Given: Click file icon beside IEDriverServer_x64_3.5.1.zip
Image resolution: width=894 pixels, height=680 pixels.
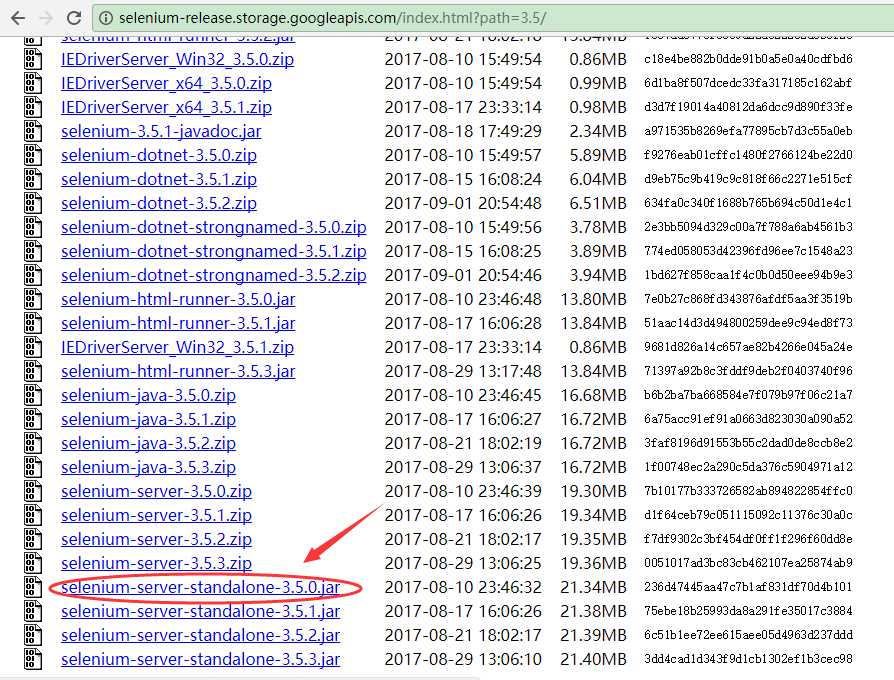Looking at the screenshot, I should pyautogui.click(x=33, y=107).
